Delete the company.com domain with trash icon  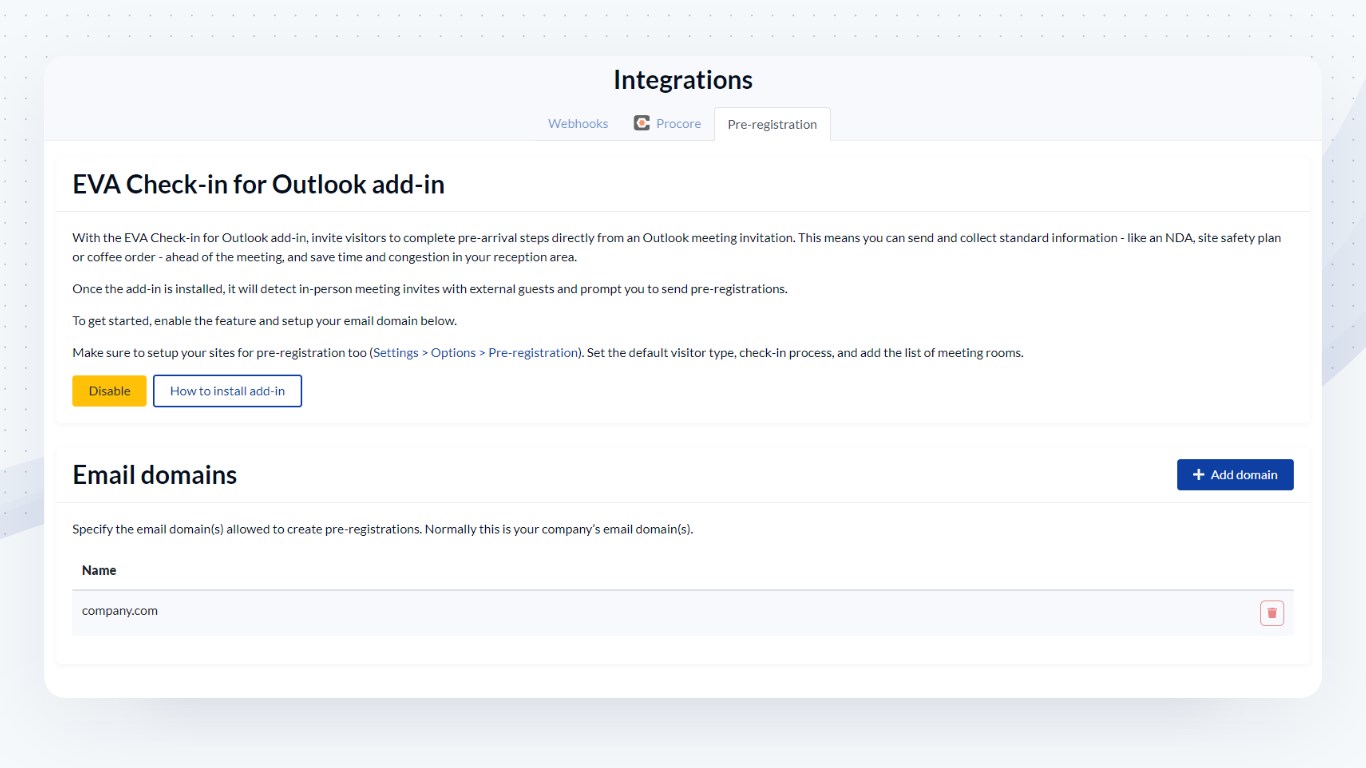click(1271, 613)
